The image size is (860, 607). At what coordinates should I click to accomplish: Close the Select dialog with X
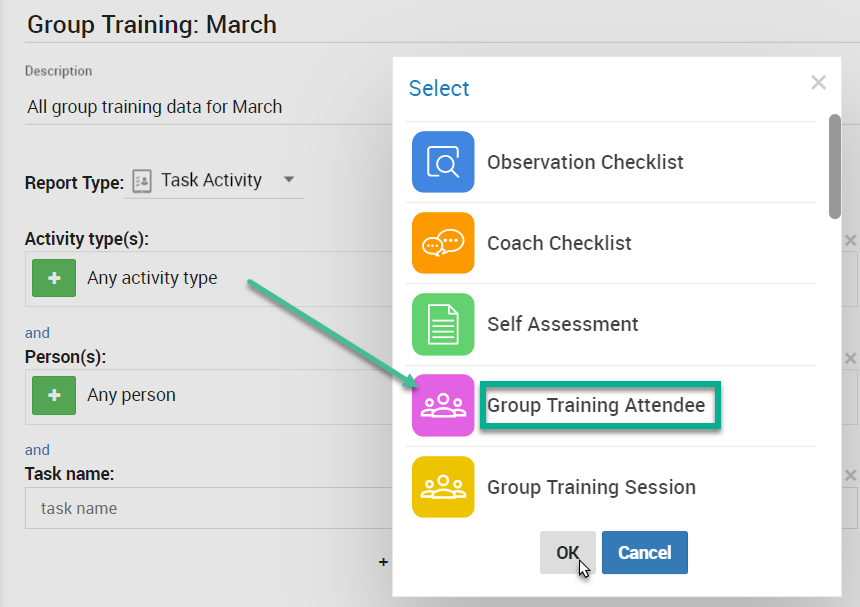[x=818, y=83]
